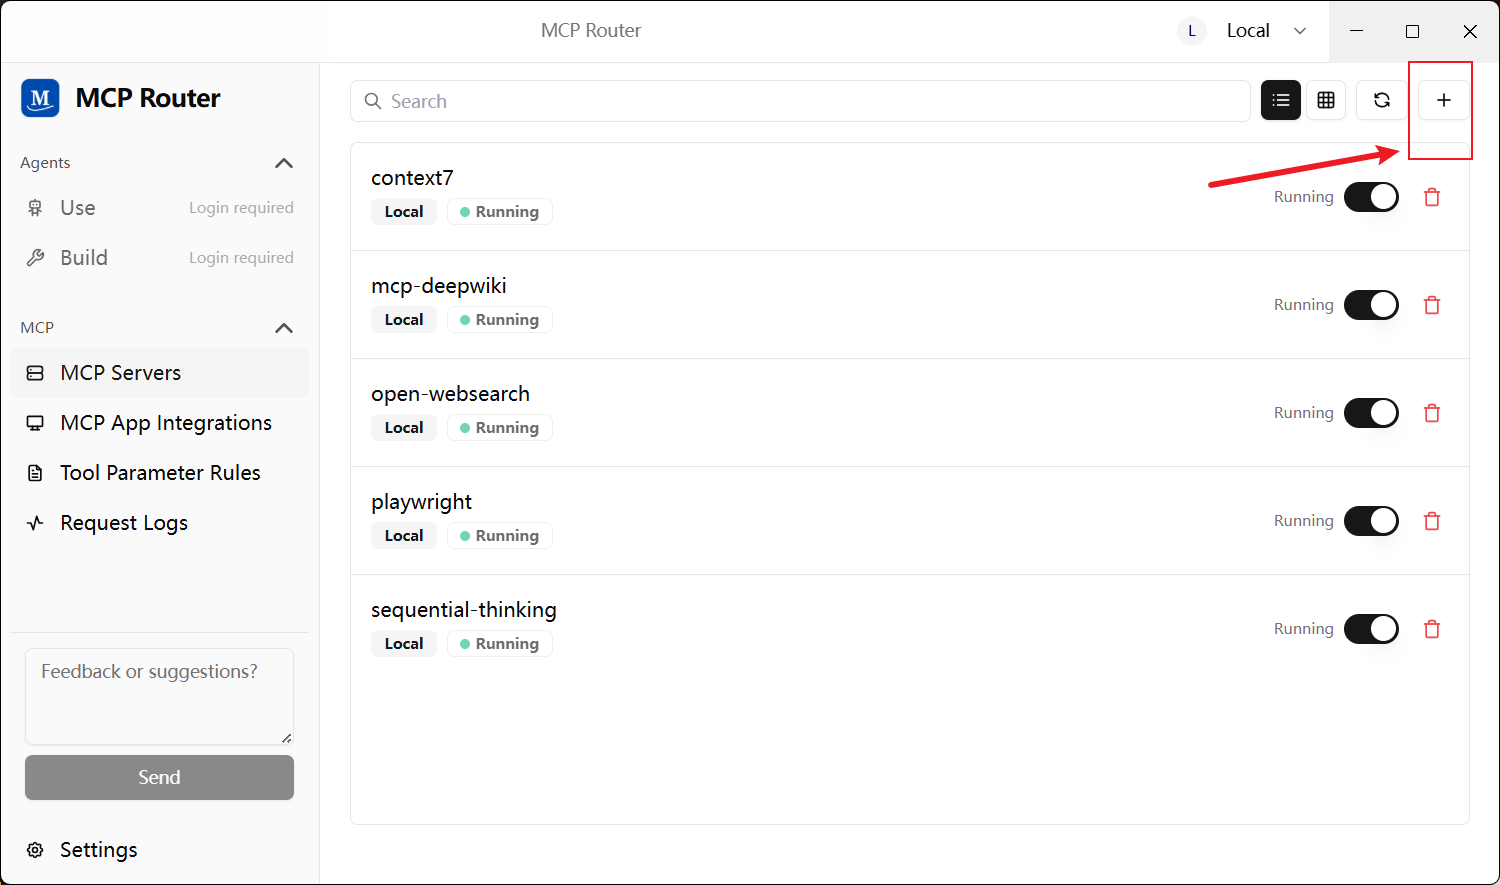This screenshot has height=885, width=1500.
Task: Remove the mcp-deepwiki server
Action: pyautogui.click(x=1432, y=305)
